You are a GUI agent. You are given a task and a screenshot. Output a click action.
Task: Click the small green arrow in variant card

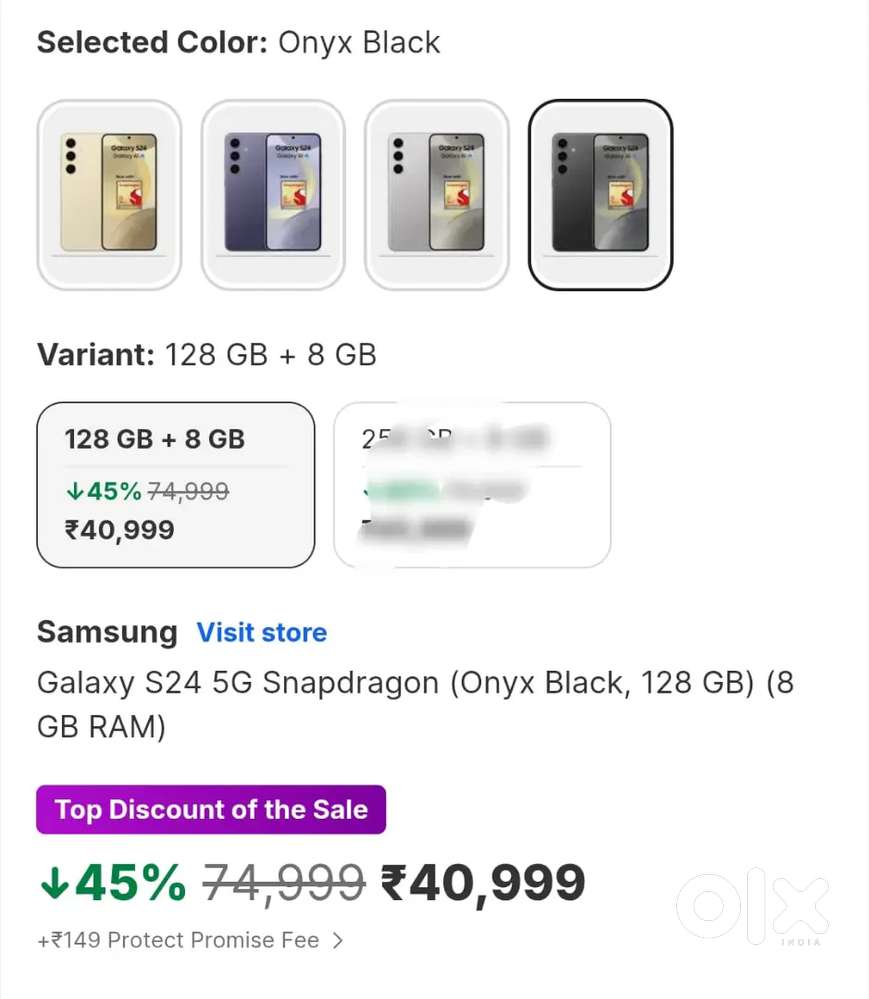coord(74,491)
